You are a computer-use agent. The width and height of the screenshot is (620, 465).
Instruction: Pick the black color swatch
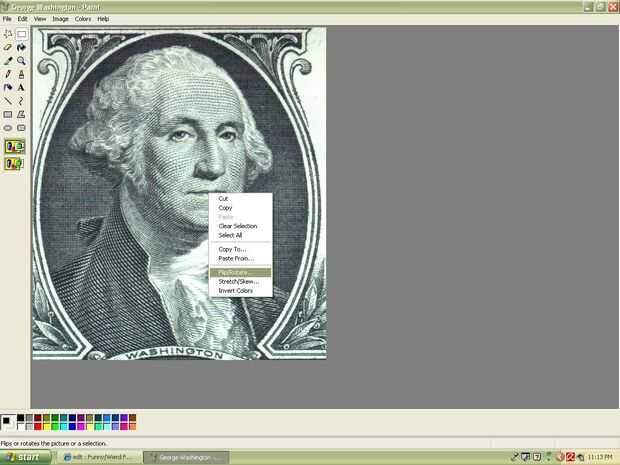pyautogui.click(x=21, y=418)
